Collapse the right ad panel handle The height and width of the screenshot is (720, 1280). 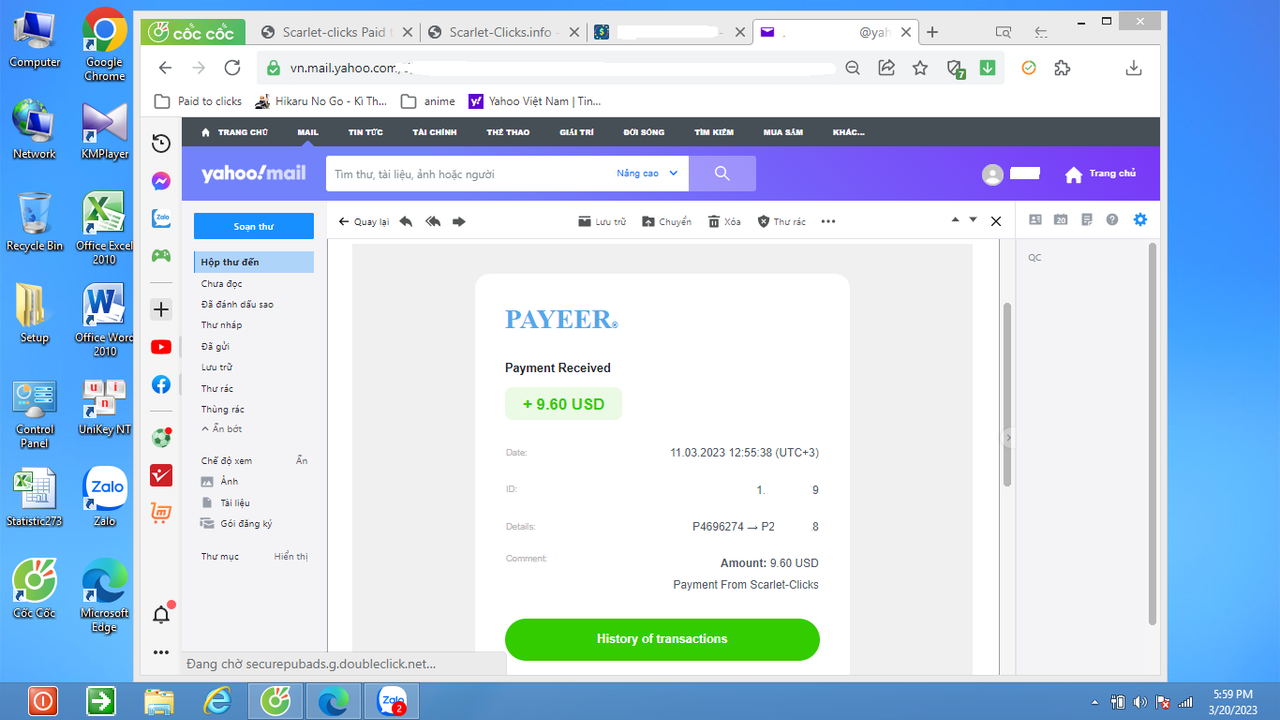click(x=1008, y=438)
